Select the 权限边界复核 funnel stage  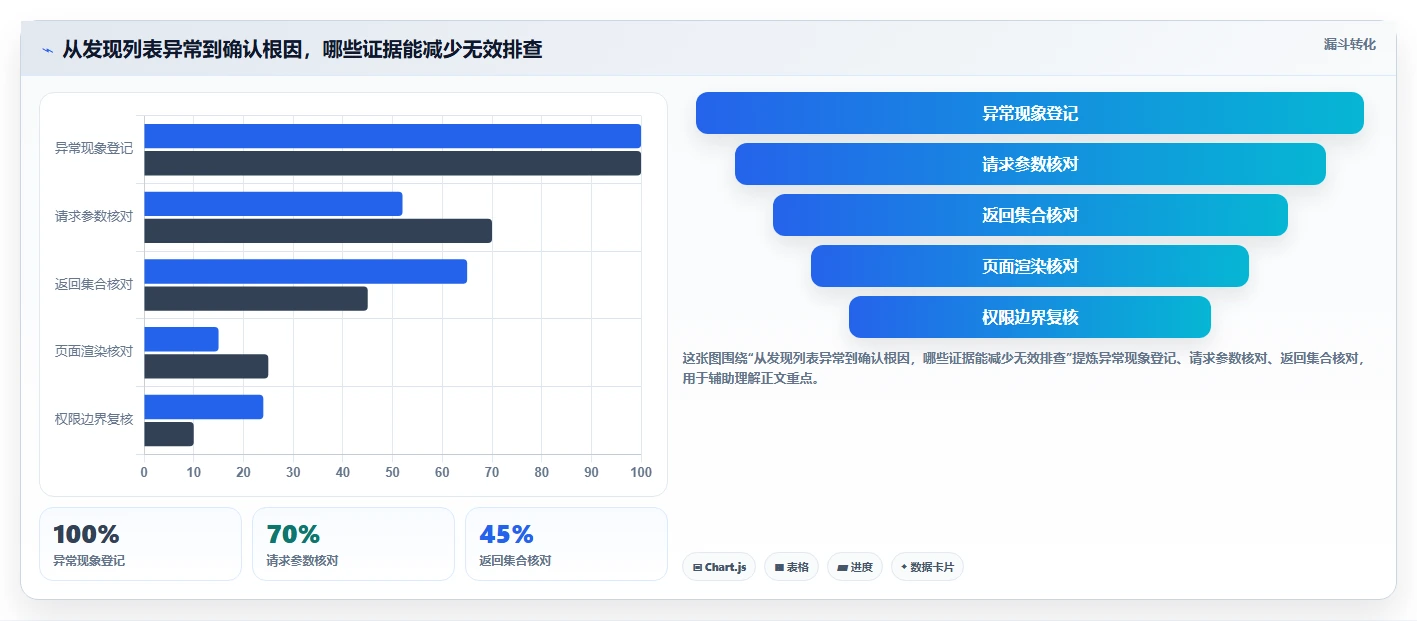[x=1030, y=317]
